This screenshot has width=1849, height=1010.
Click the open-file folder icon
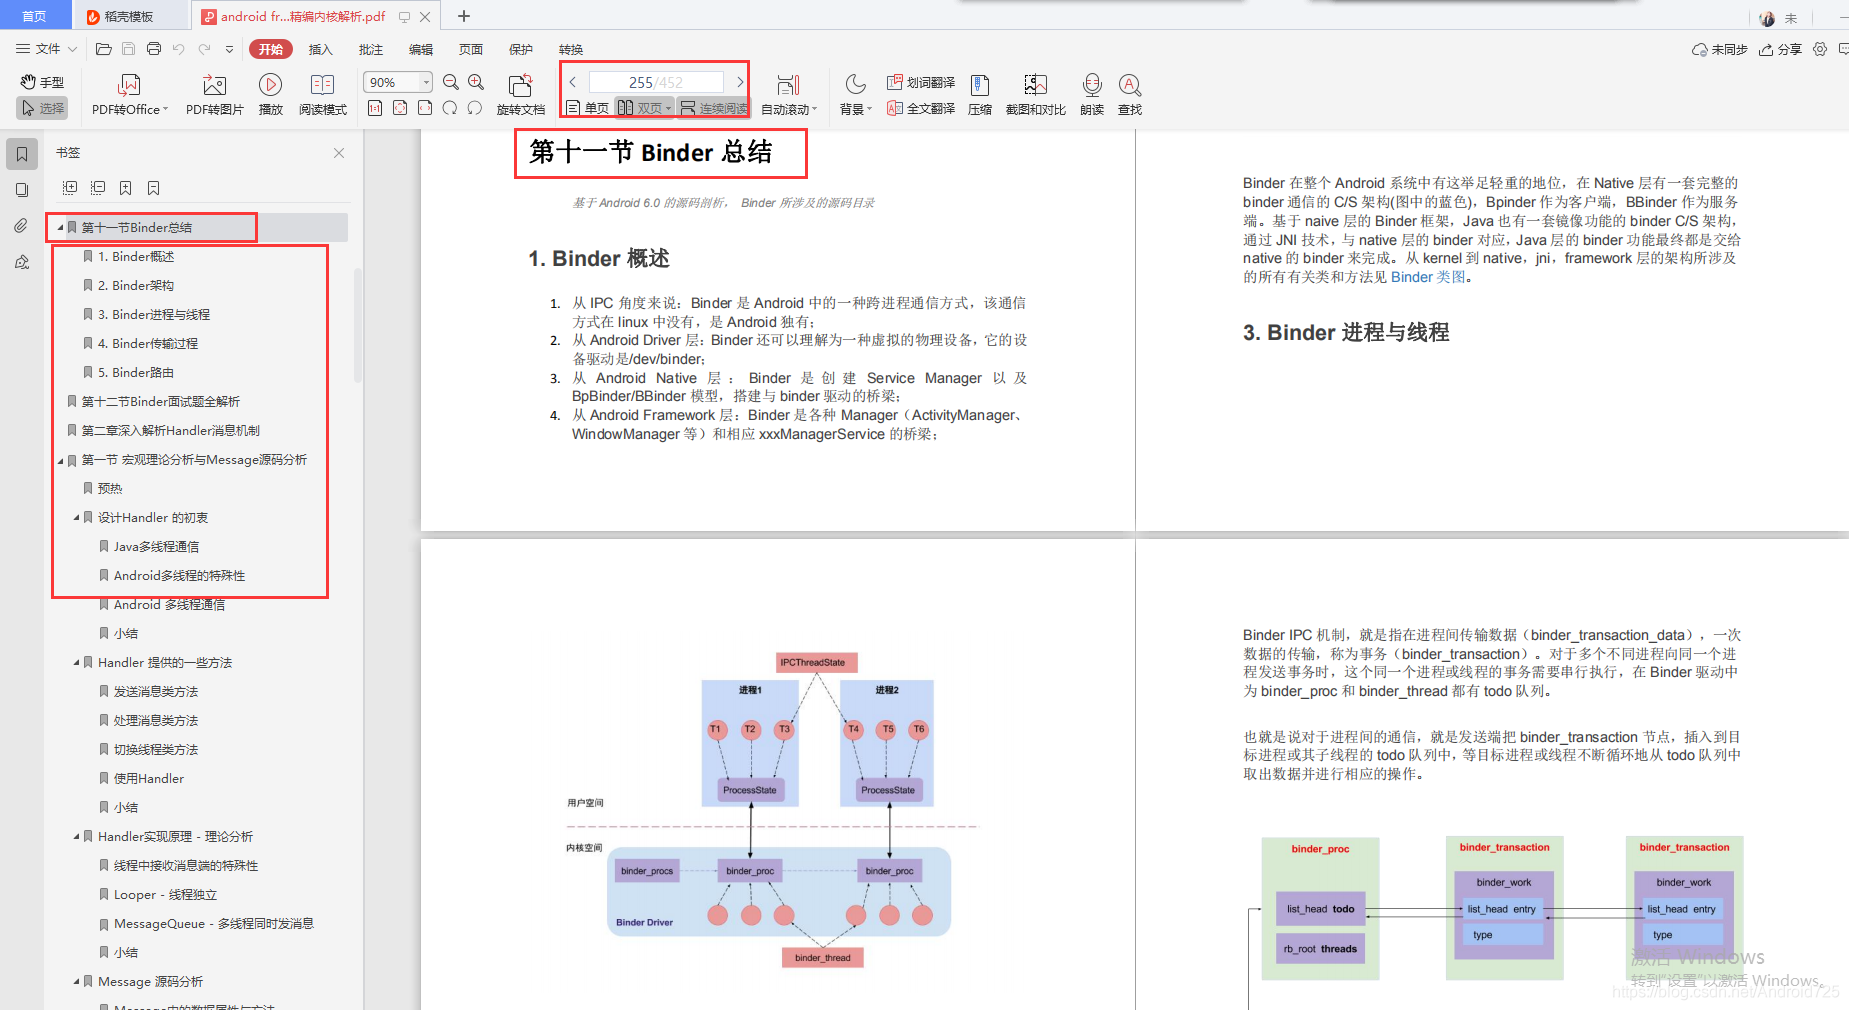(103, 48)
